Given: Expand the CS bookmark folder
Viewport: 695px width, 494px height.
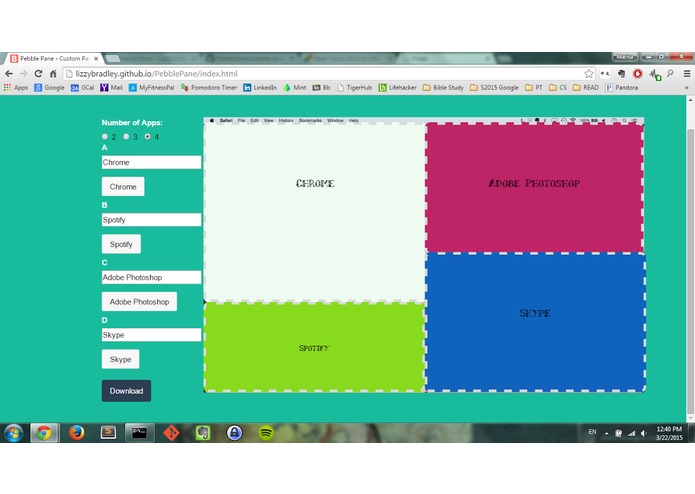Looking at the screenshot, I should (558, 88).
